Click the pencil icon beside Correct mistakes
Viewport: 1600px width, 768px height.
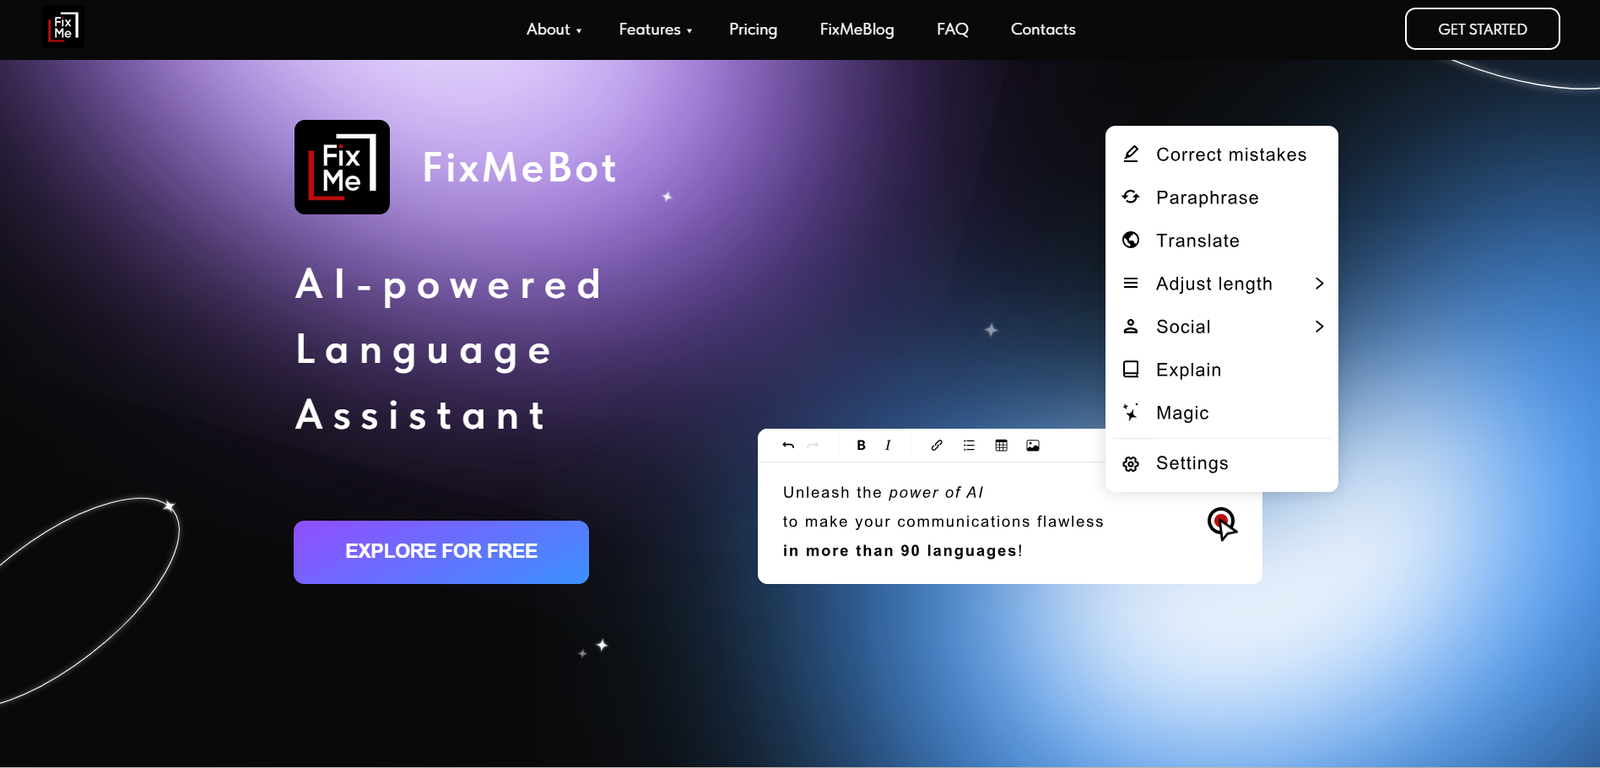1131,154
